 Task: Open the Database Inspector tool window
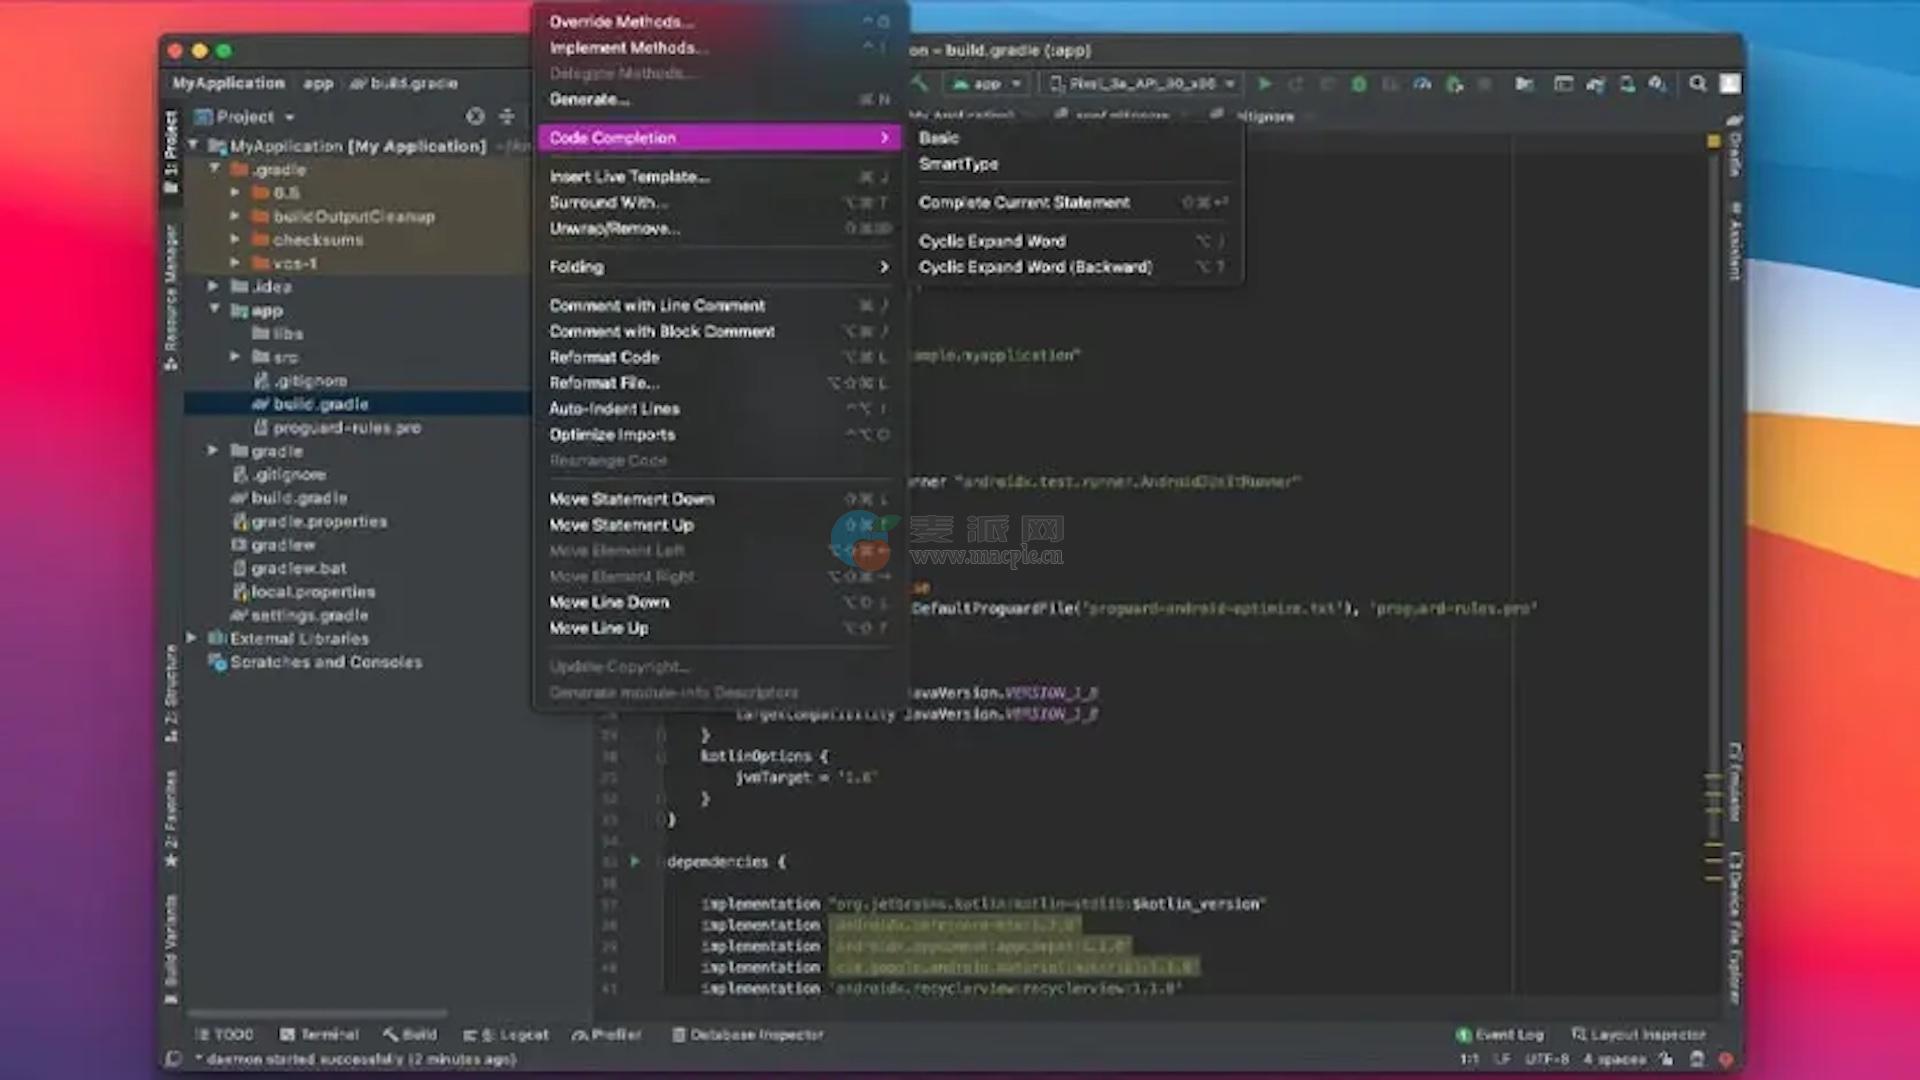(748, 1035)
